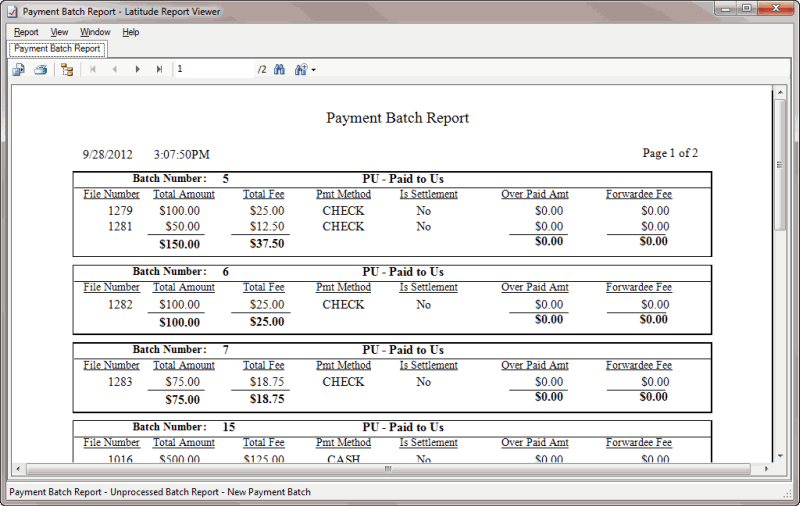This screenshot has width=800, height=506.
Task: Open the Window menu
Action: tap(95, 32)
